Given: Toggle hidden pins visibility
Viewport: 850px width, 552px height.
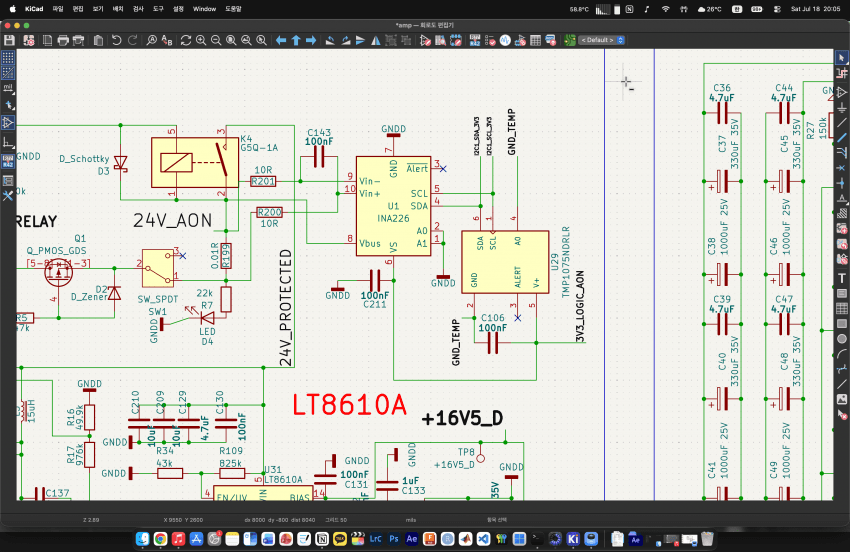Looking at the screenshot, I should (8, 123).
